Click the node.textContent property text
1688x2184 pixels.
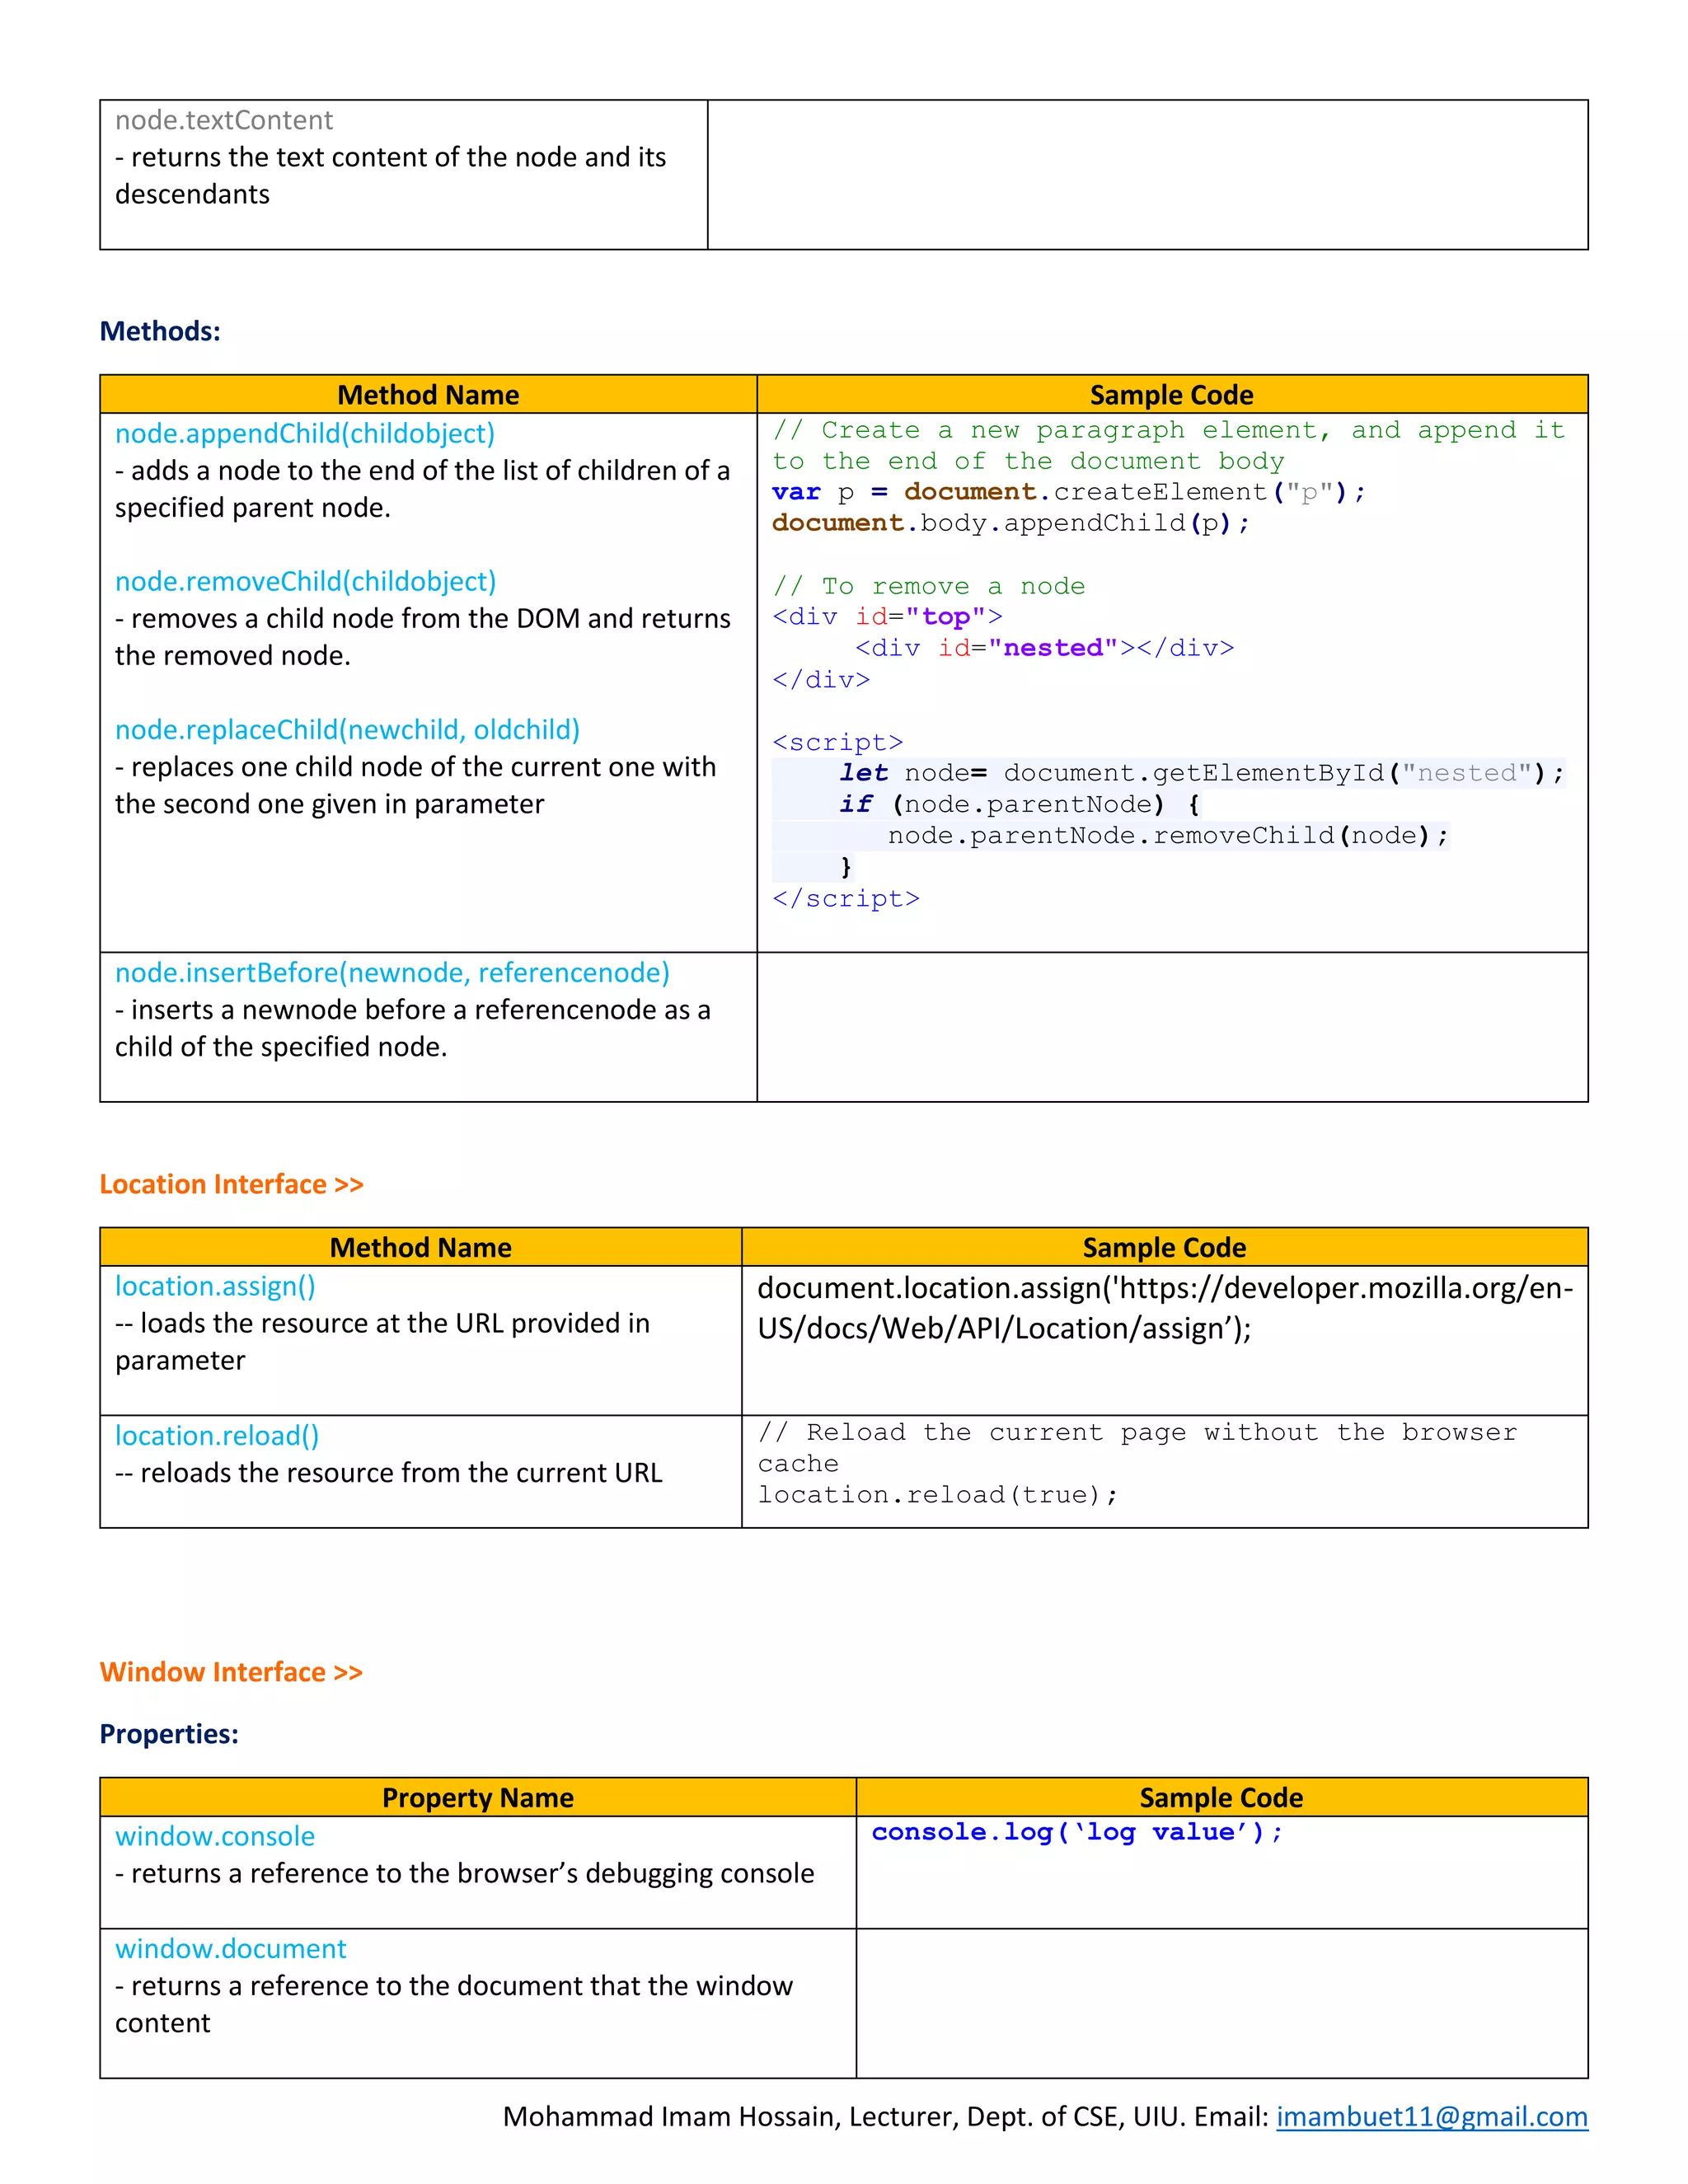click(x=224, y=120)
